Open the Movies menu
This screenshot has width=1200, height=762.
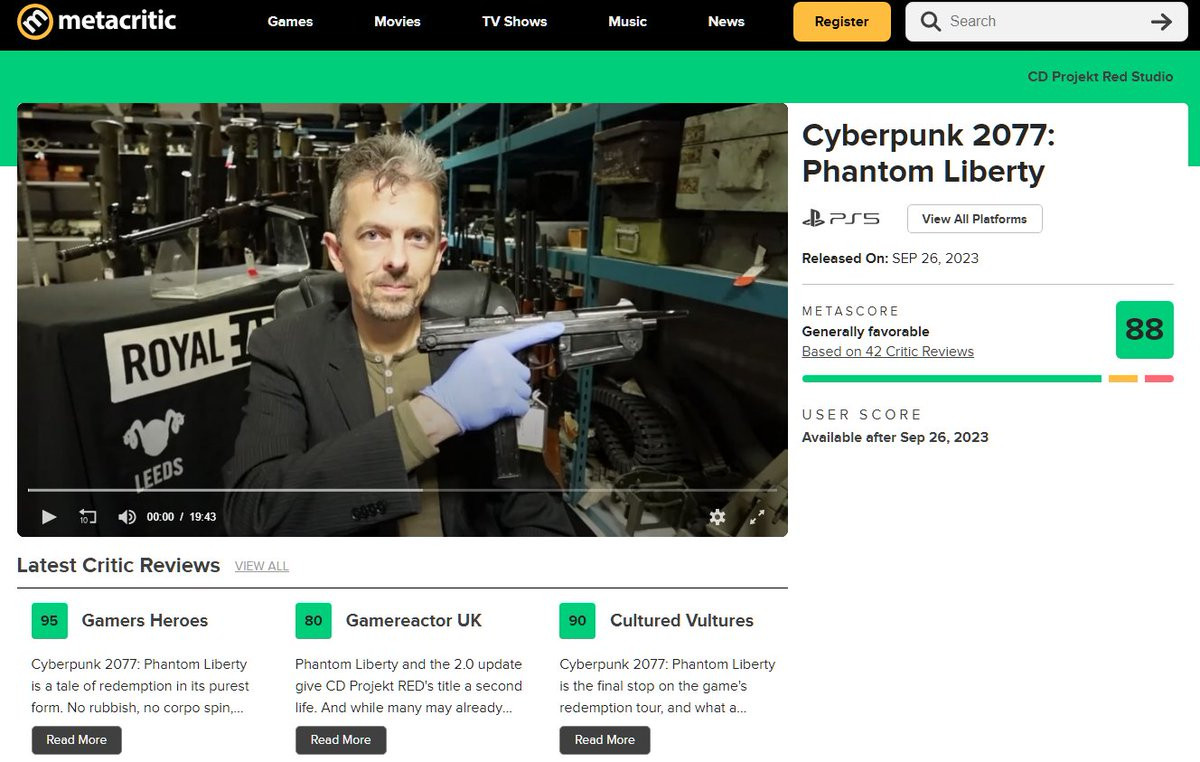(397, 21)
